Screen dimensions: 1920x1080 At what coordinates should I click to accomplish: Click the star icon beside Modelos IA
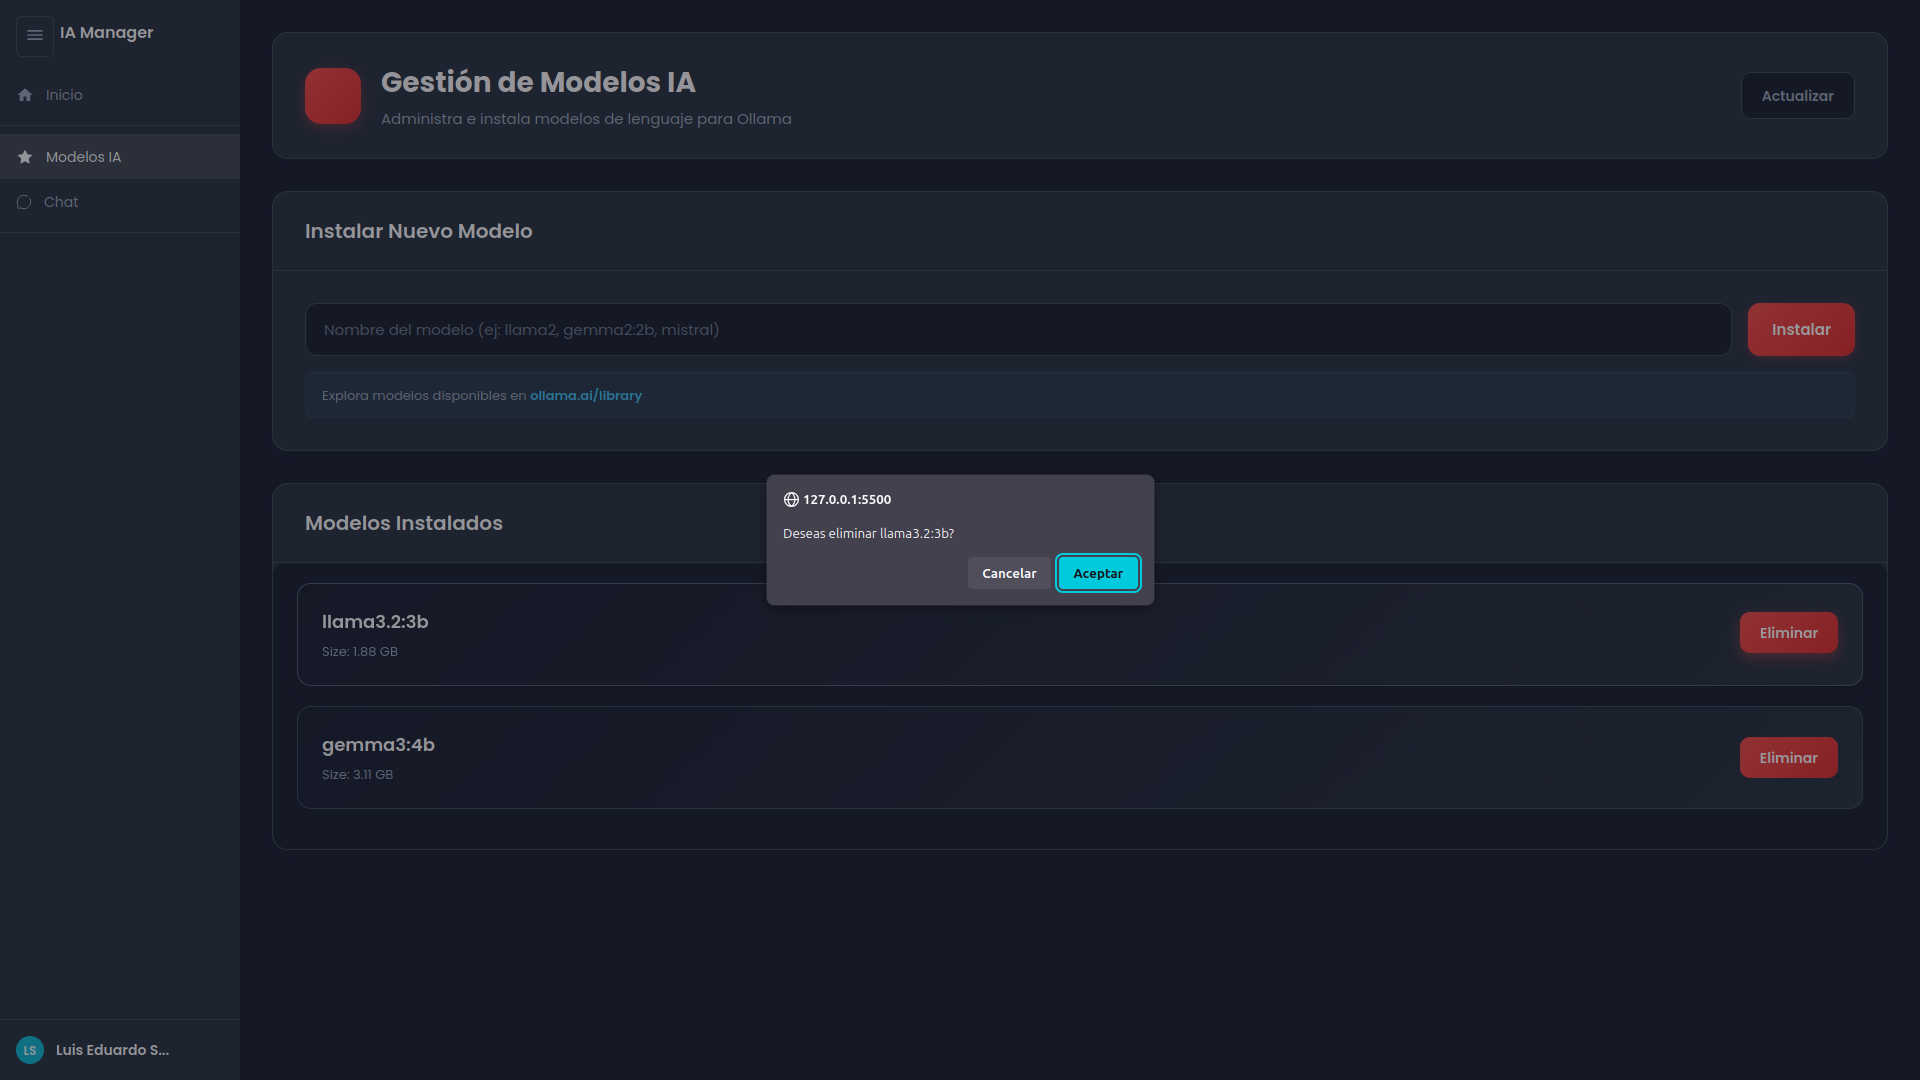pyautogui.click(x=23, y=156)
